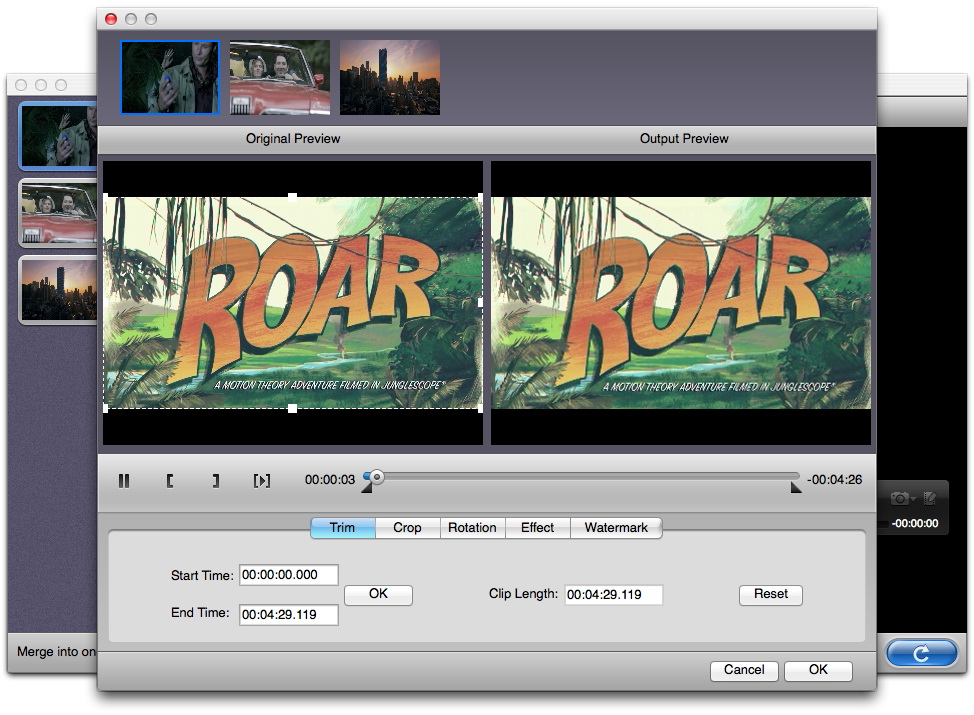The width and height of the screenshot is (974, 715).
Task: Click the elapsed time 00:00:03 label
Action: [x=330, y=480]
